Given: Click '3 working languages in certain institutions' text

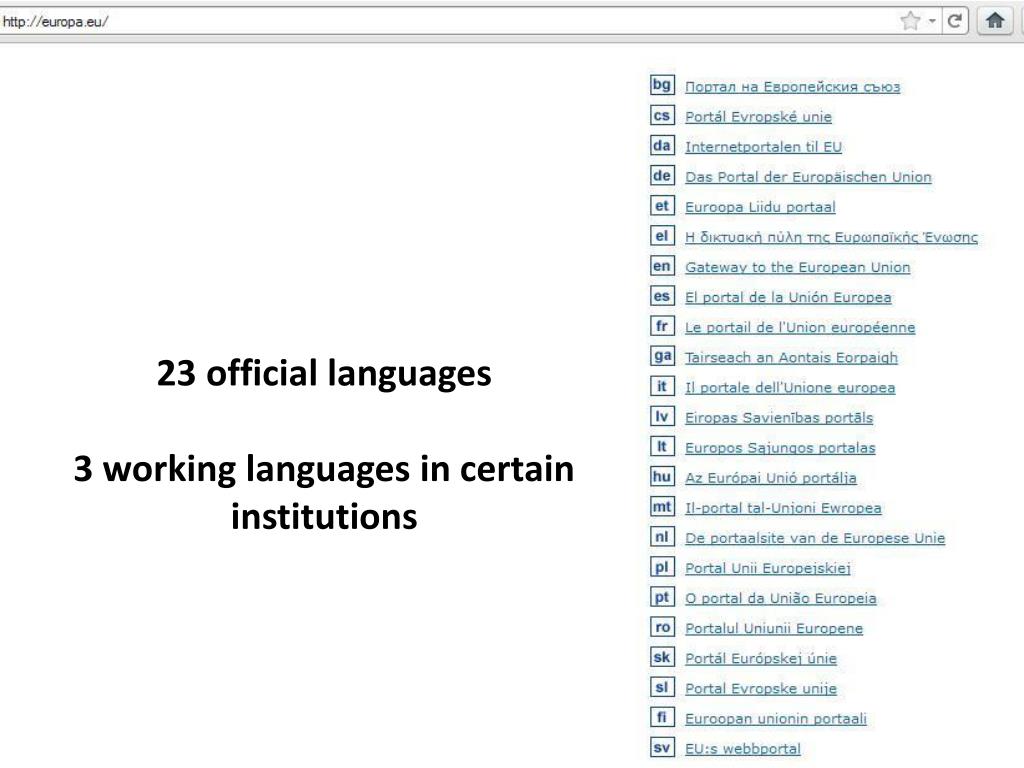Looking at the screenshot, I should coord(324,492).
